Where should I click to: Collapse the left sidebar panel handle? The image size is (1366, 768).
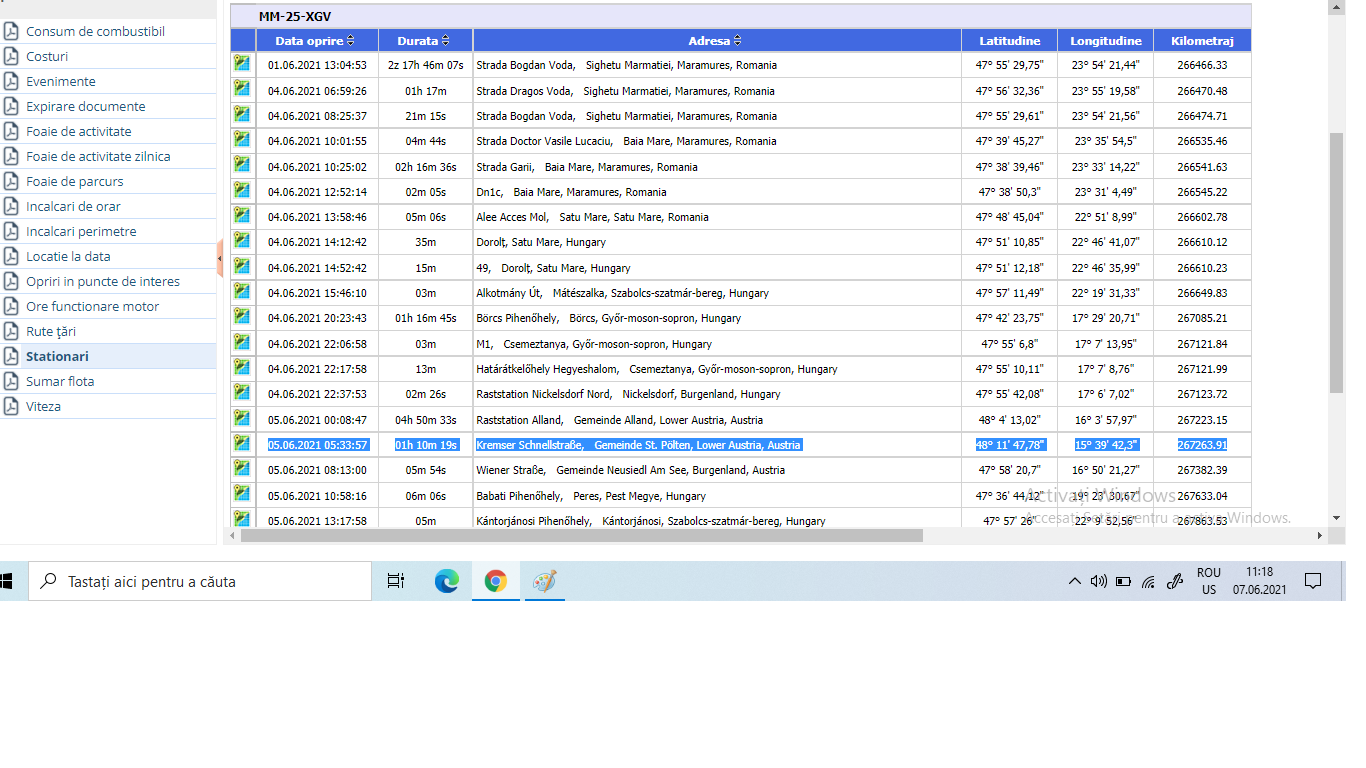coord(219,259)
